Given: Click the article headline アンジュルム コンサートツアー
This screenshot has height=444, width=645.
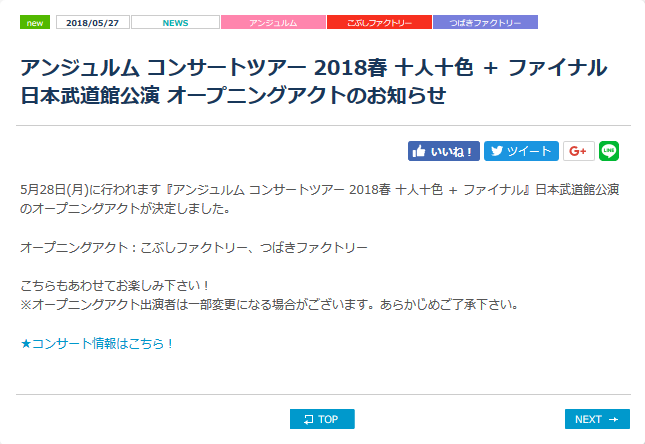Looking at the screenshot, I should (313, 81).
